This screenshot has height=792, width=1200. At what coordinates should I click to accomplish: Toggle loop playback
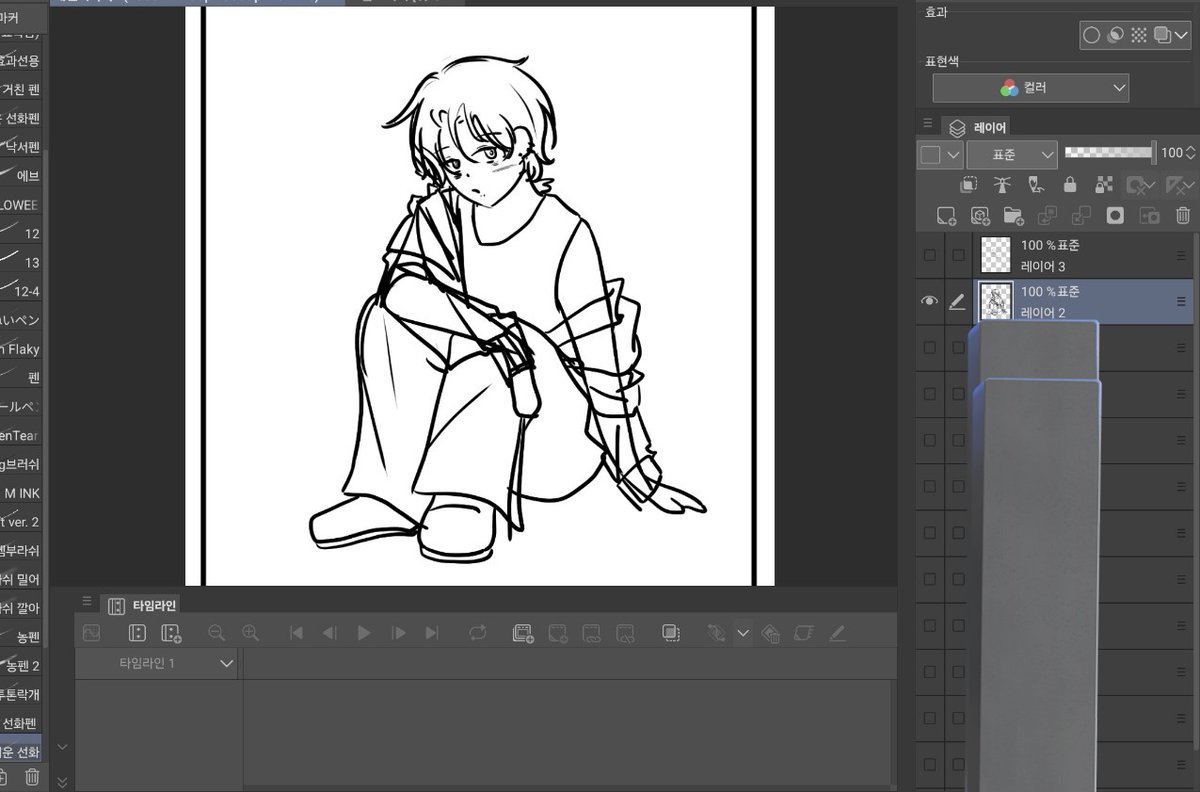click(x=477, y=633)
